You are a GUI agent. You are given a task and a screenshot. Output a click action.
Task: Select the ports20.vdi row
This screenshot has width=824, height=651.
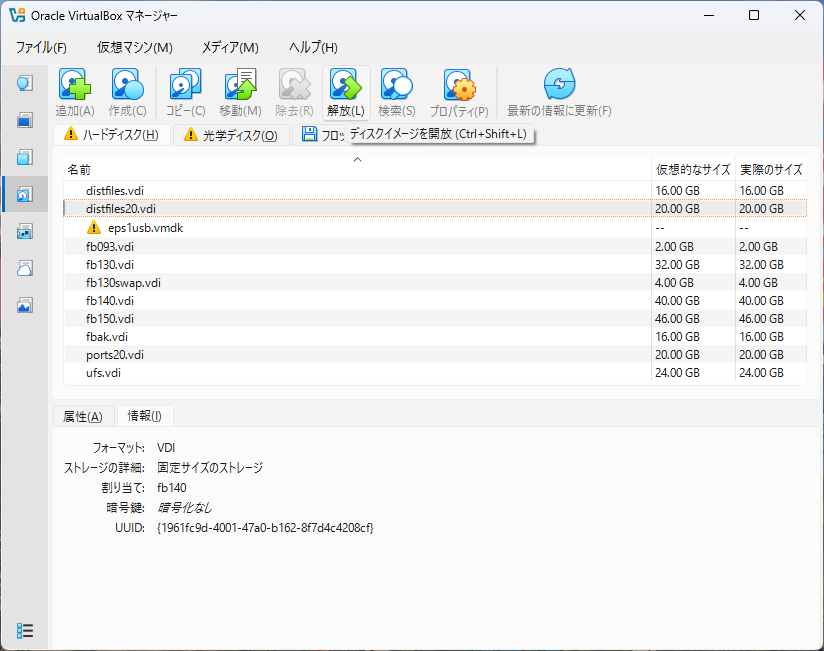point(435,355)
